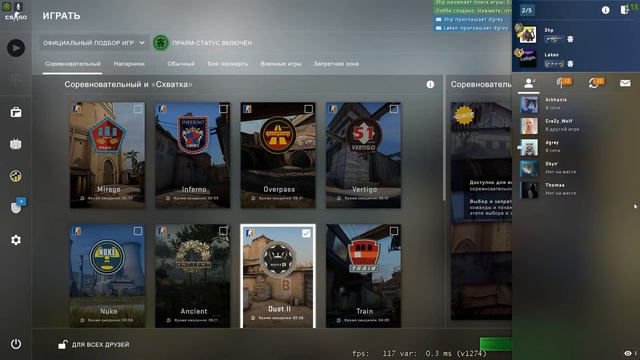Image resolution: width=640 pixels, height=360 pixels.
Task: Click the power quit icon
Action: [x=16, y=344]
